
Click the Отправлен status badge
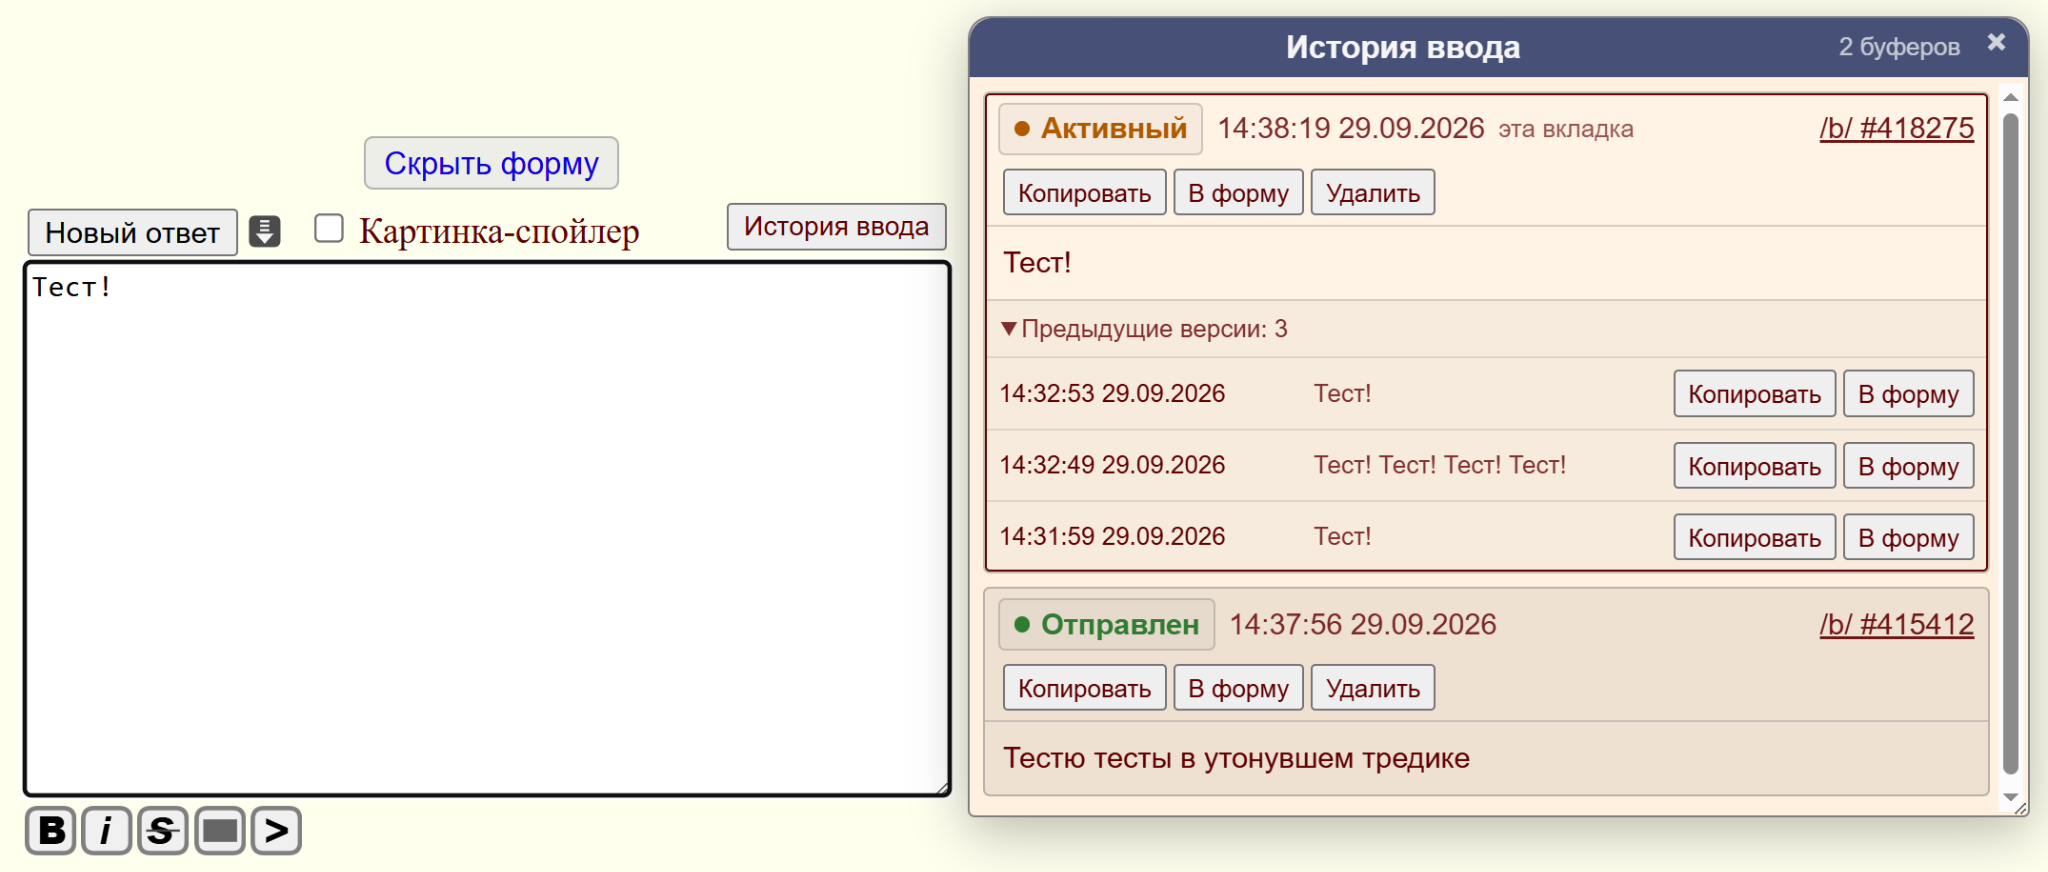click(1106, 625)
